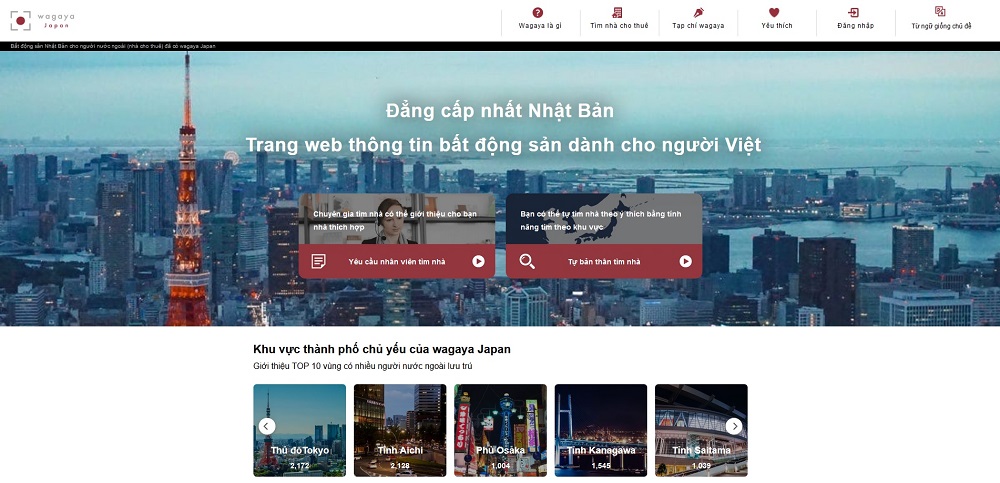Show previous cities with left carousel arrow

click(267, 426)
